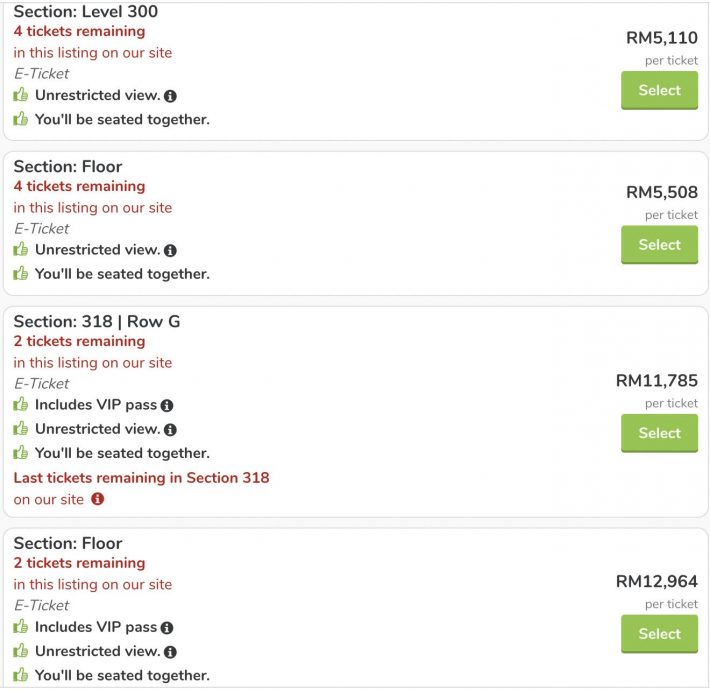The height and width of the screenshot is (690, 710).
Task: Click the 'Section: 318 | Row G' heading
Action: (97, 321)
